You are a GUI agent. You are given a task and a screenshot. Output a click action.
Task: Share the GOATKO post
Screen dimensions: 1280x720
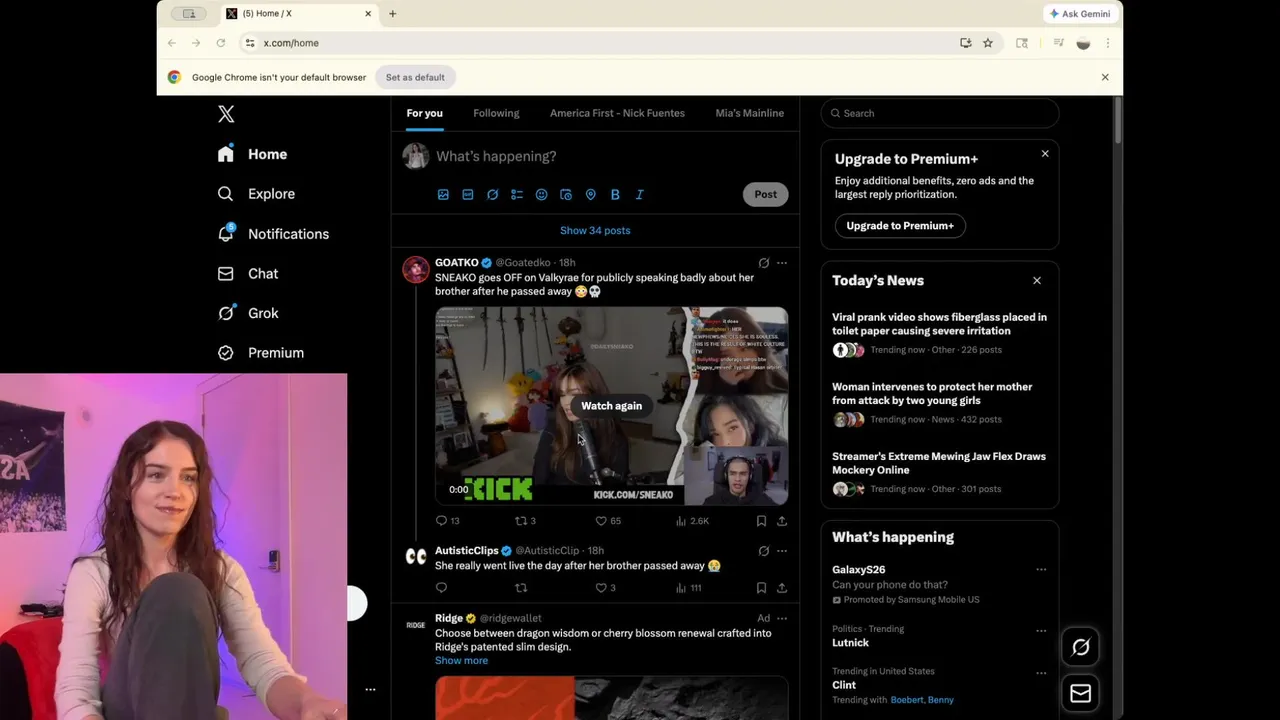coord(782,521)
